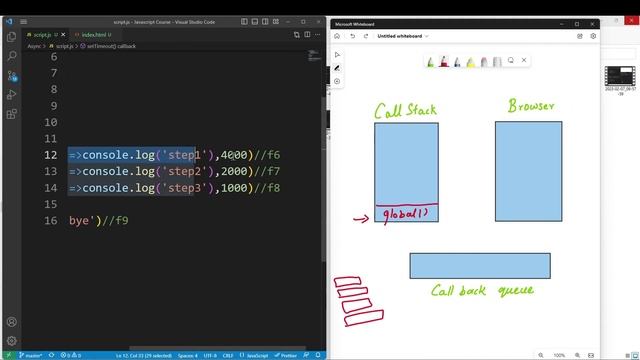This screenshot has width=640, height=360.
Task: Click the master branch in the status bar
Action: point(31,356)
